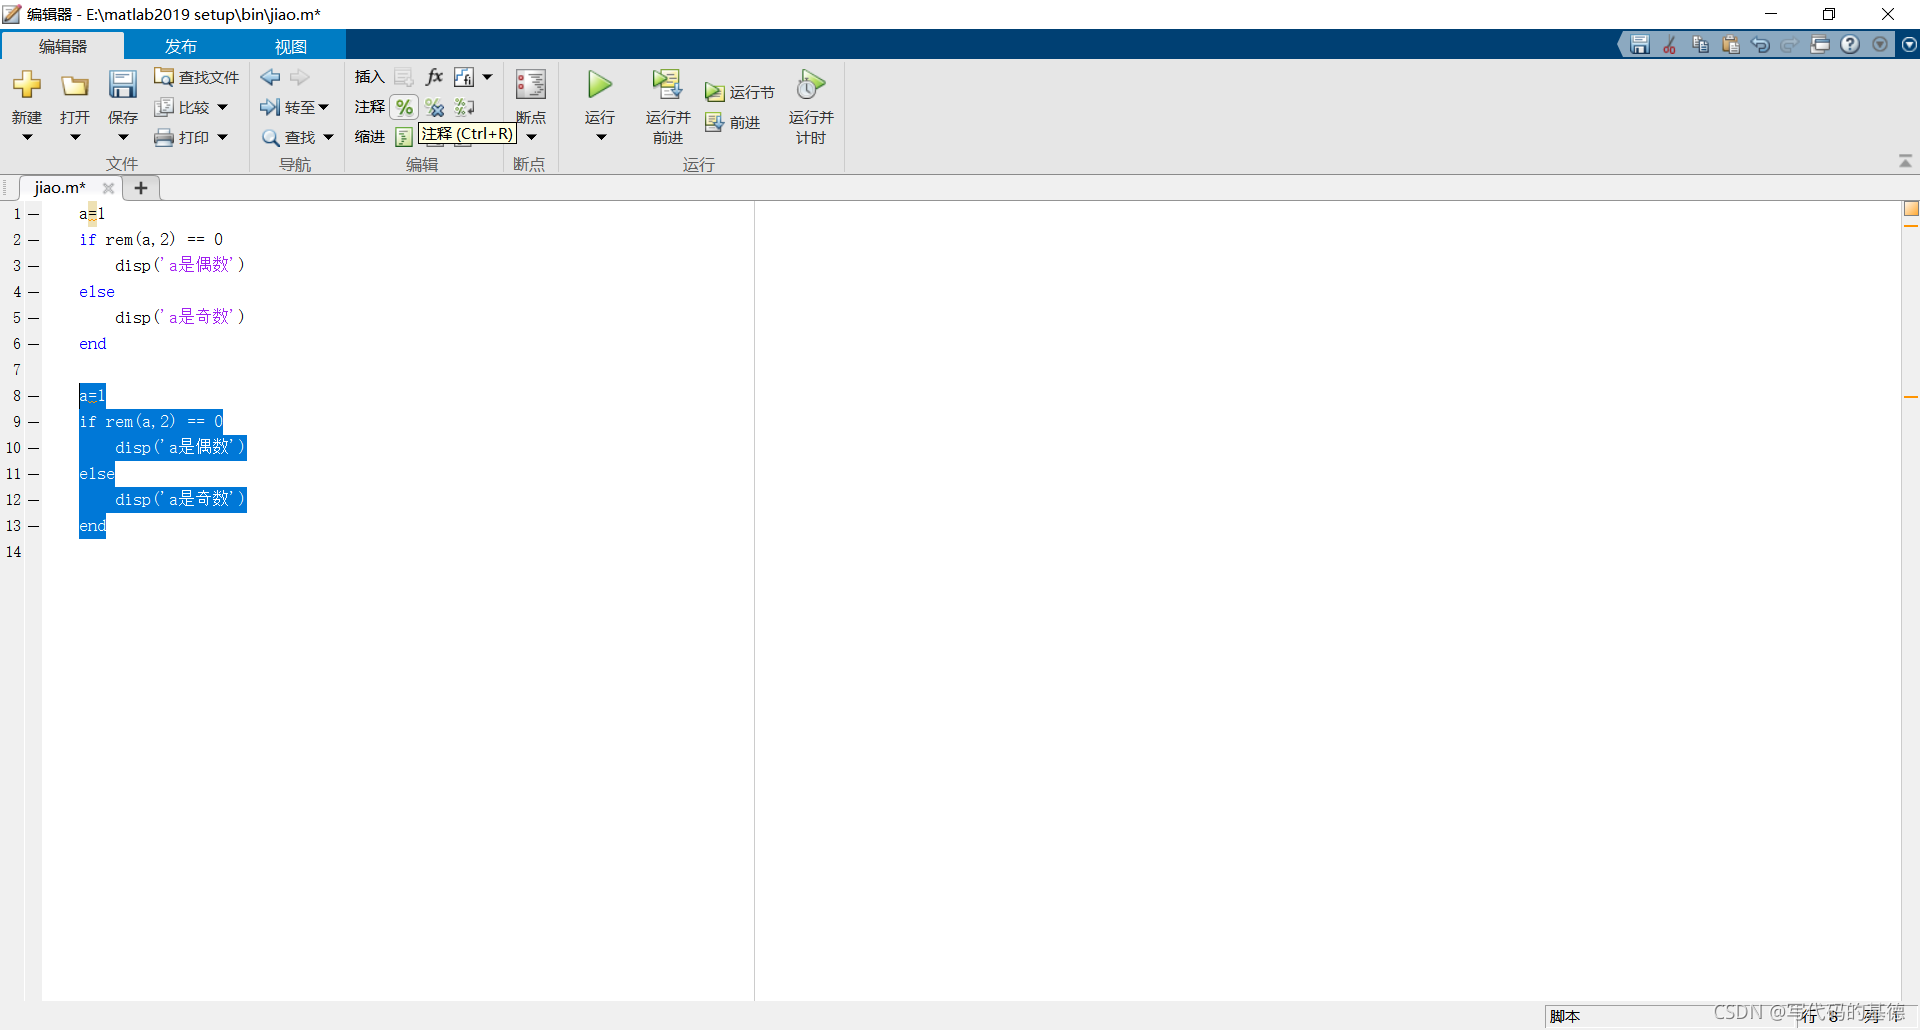
Task: Click the quick access Copy icon
Action: (x=1700, y=44)
